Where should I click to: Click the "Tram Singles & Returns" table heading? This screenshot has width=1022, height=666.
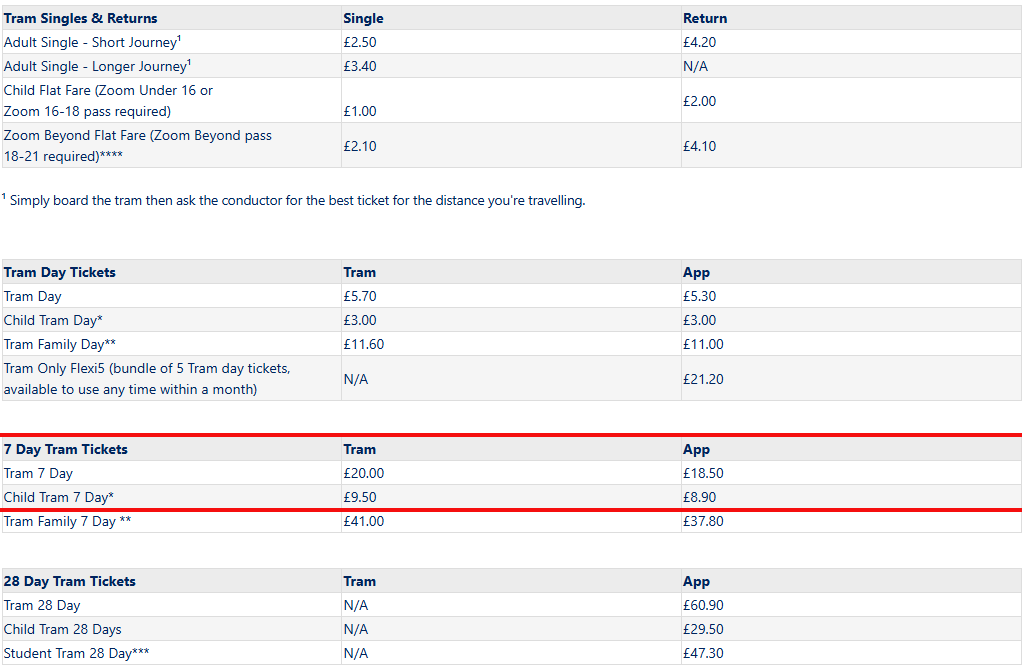(81, 18)
